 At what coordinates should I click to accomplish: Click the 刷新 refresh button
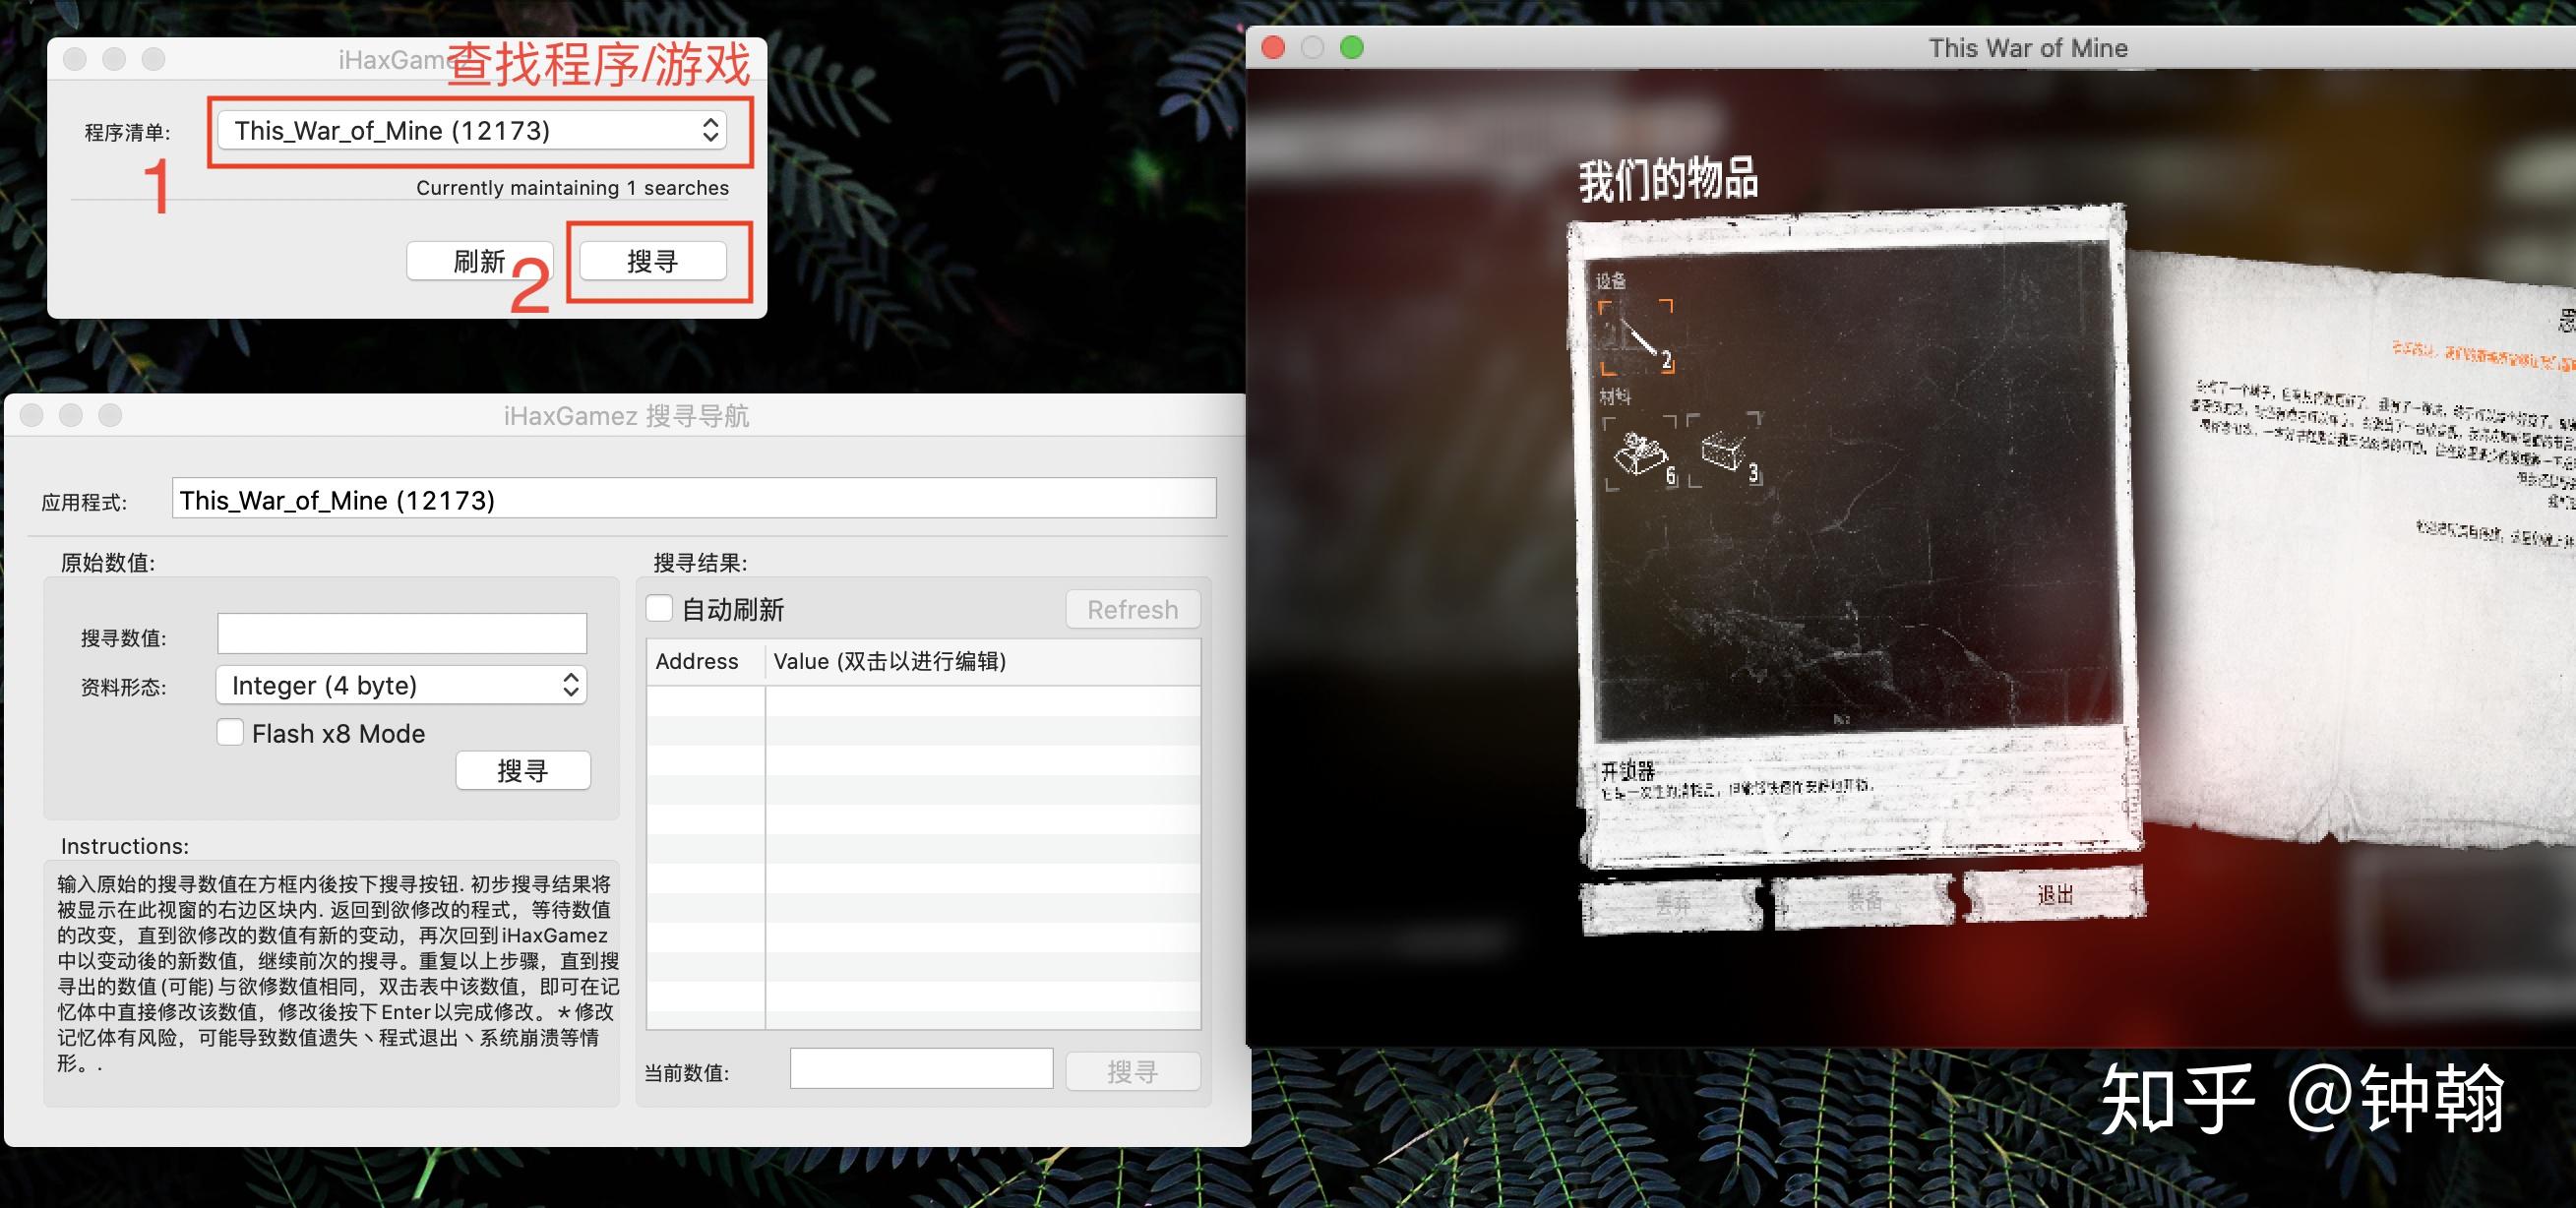[x=479, y=261]
